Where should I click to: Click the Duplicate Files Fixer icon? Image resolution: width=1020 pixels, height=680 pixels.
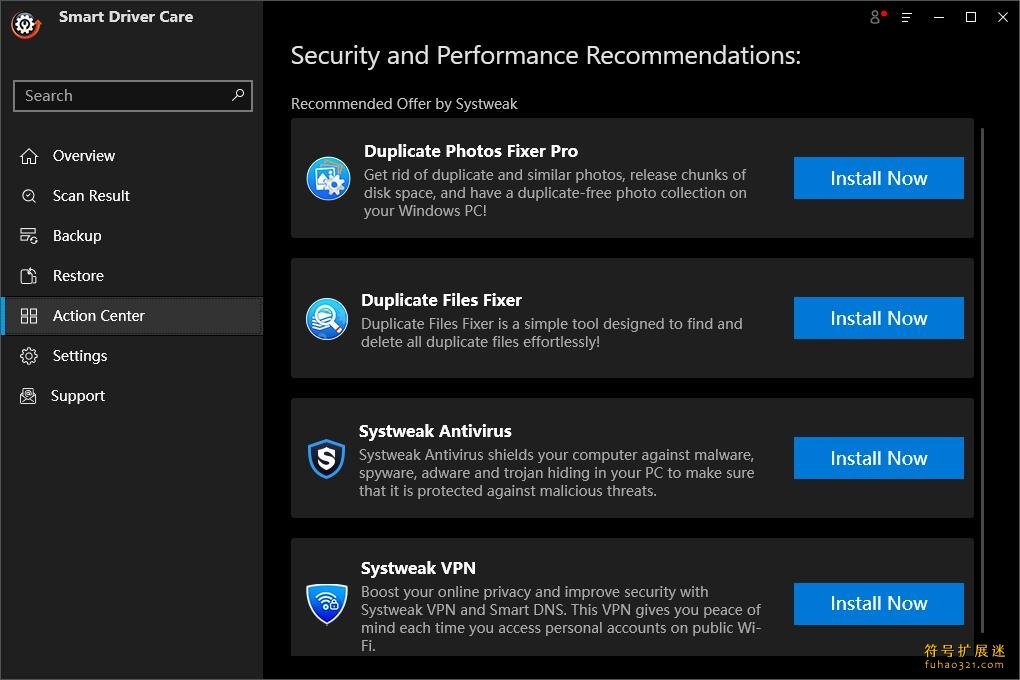pos(327,319)
